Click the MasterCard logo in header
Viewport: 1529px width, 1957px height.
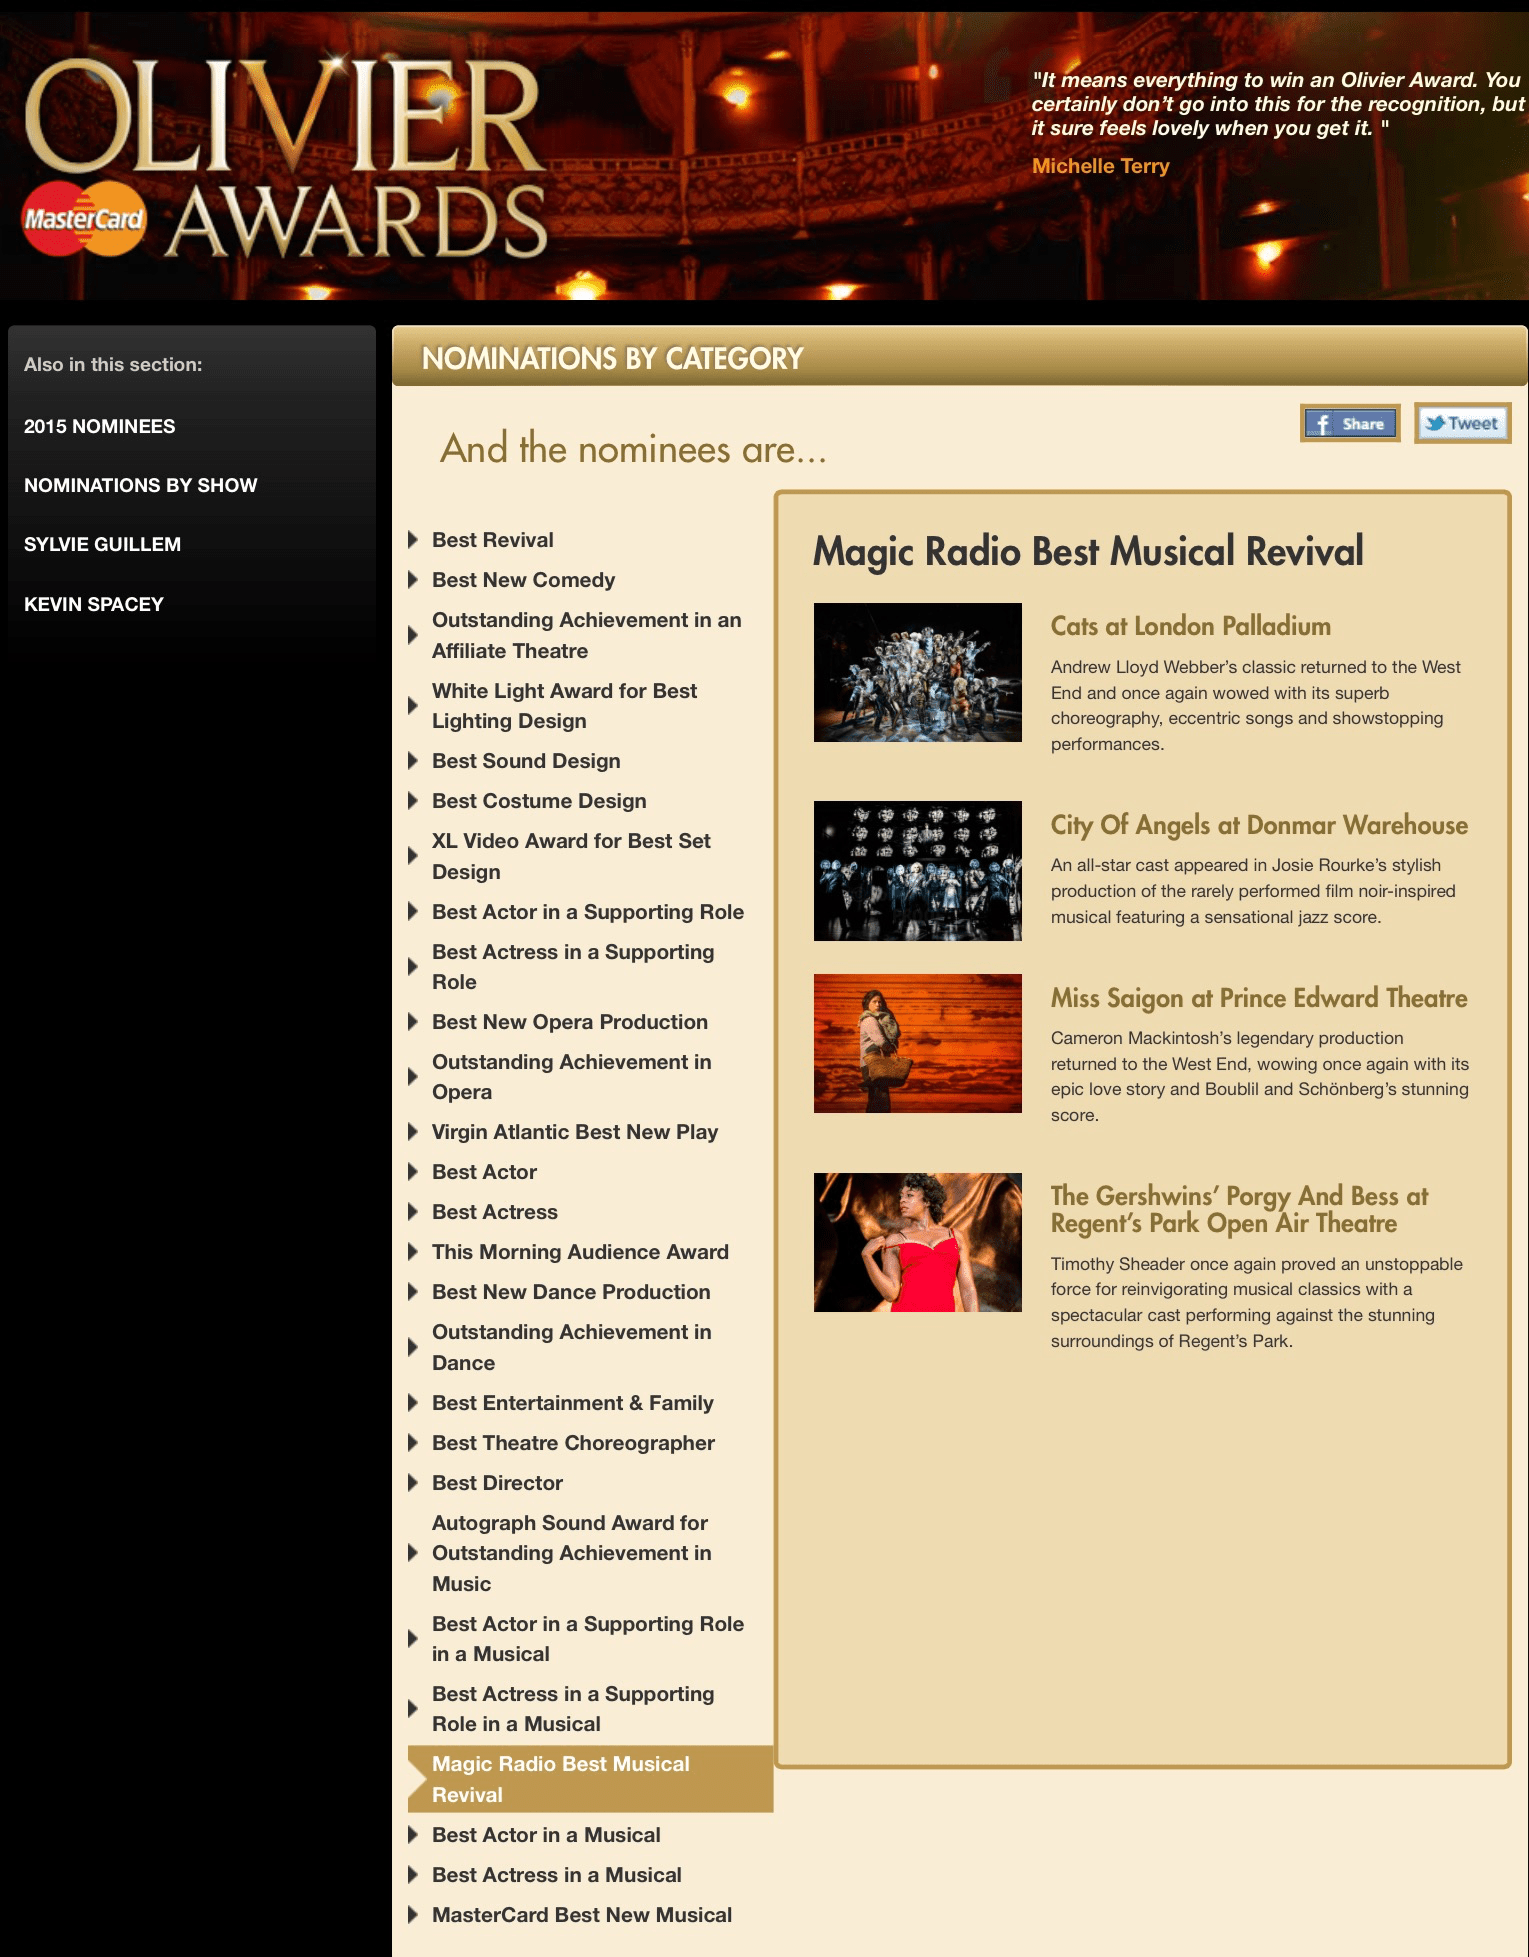pos(84,219)
